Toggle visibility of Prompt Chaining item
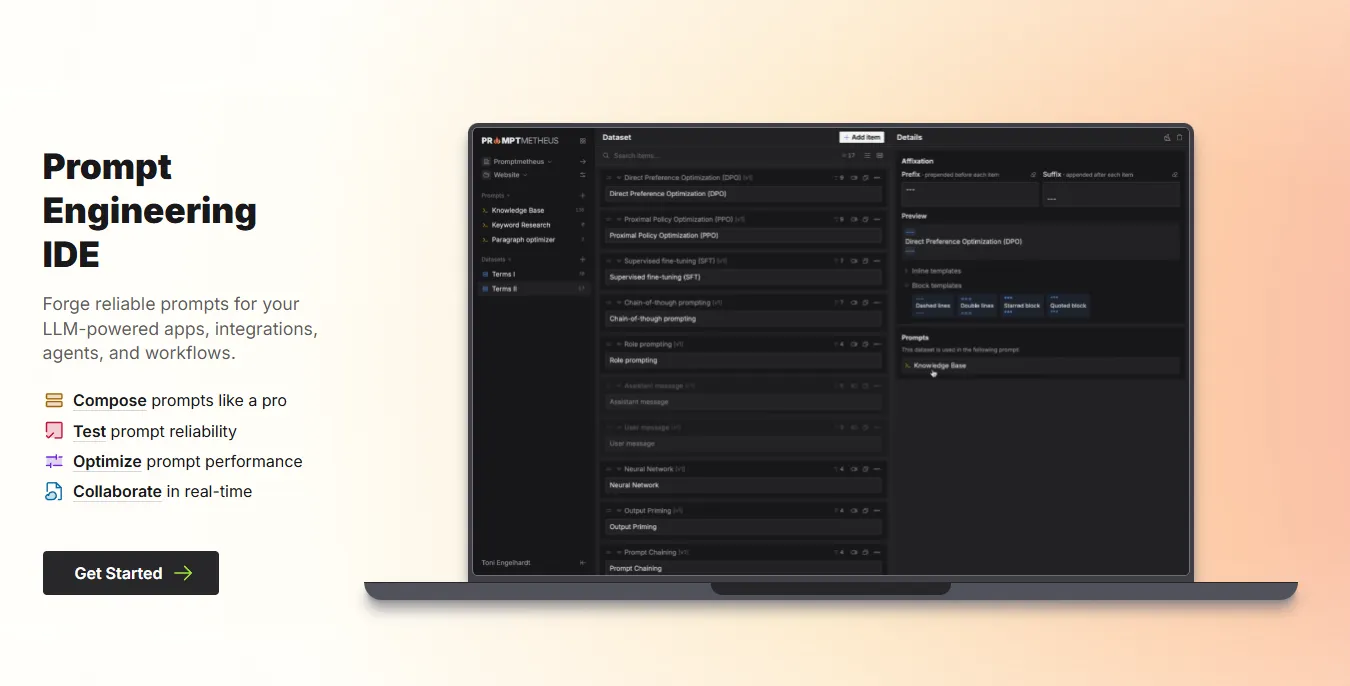The height and width of the screenshot is (686, 1350). 854,552
